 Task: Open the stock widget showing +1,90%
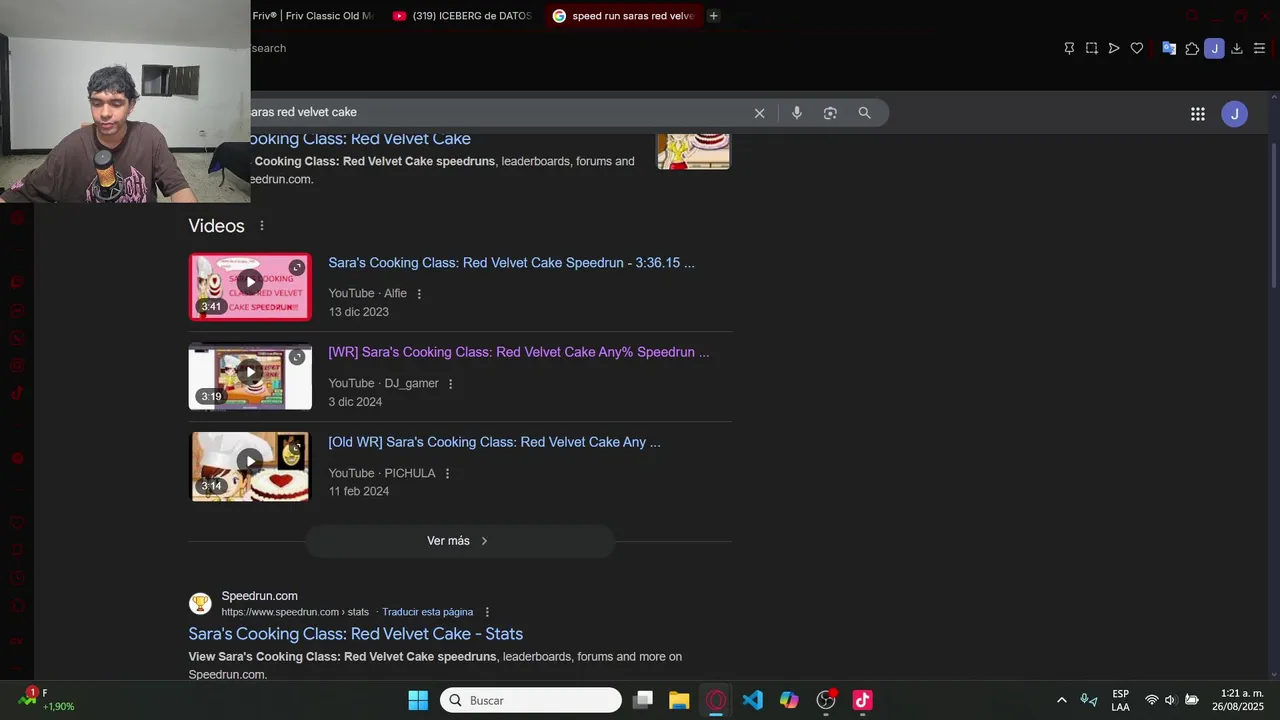point(46,700)
